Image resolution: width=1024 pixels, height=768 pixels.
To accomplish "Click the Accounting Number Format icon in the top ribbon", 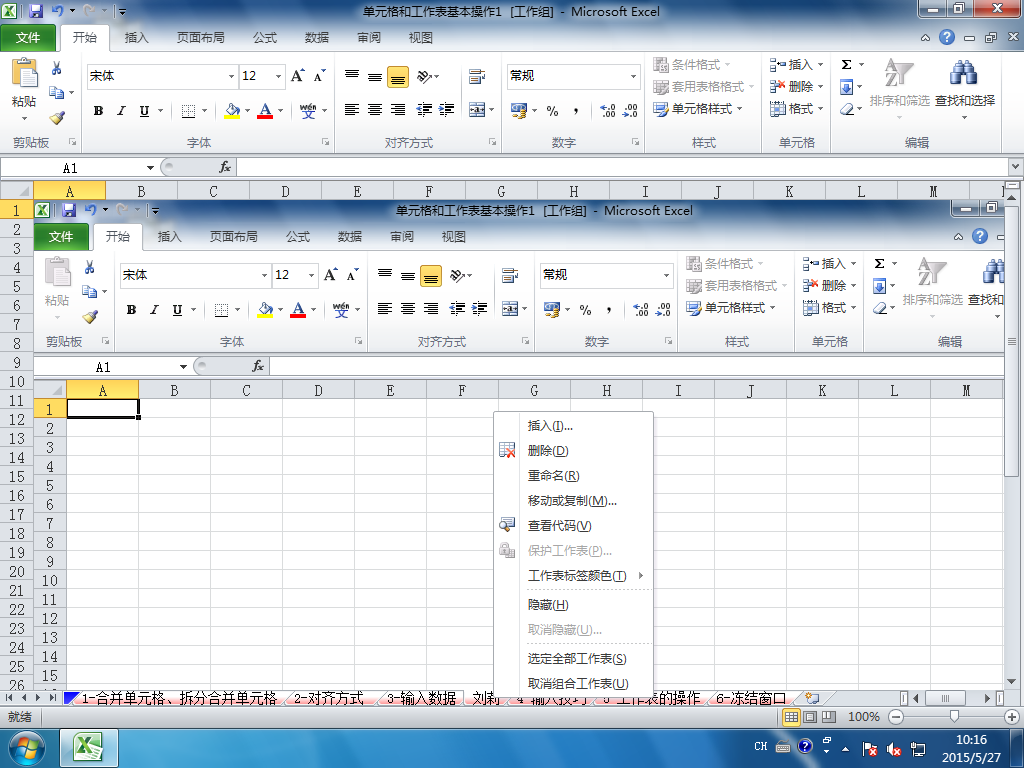I will [519, 111].
